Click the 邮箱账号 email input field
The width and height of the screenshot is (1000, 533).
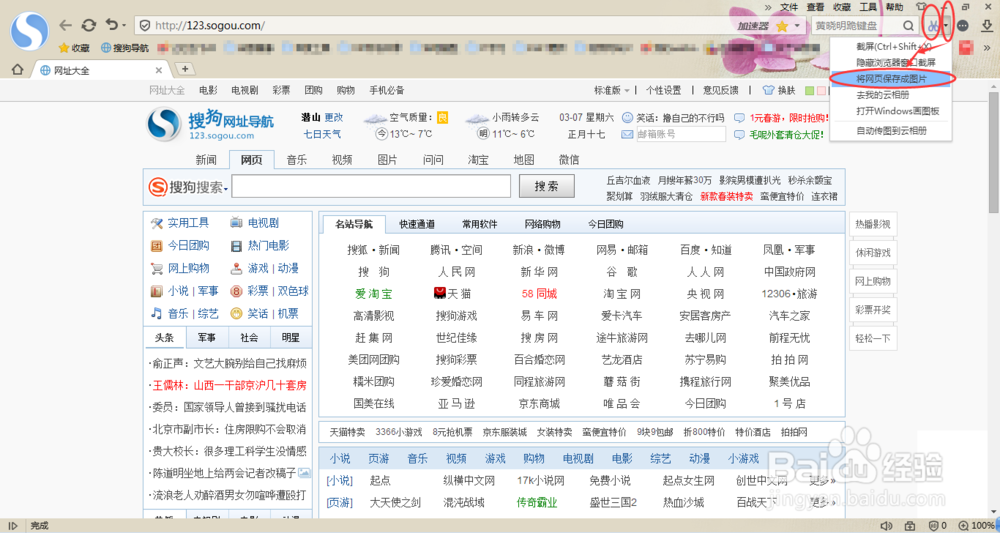point(680,134)
